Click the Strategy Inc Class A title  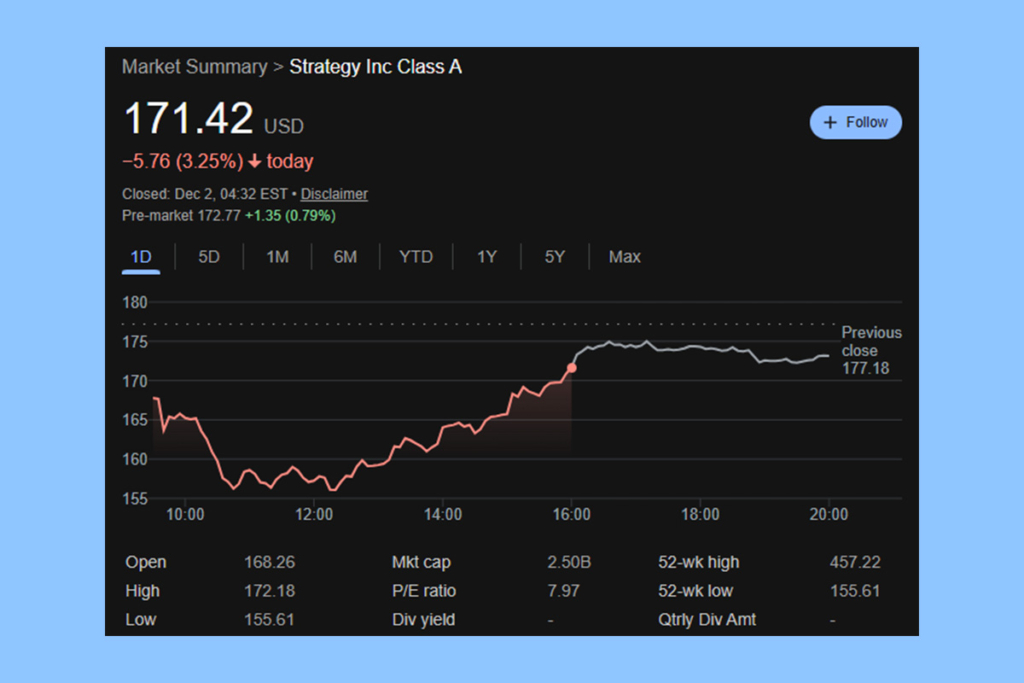tap(375, 66)
